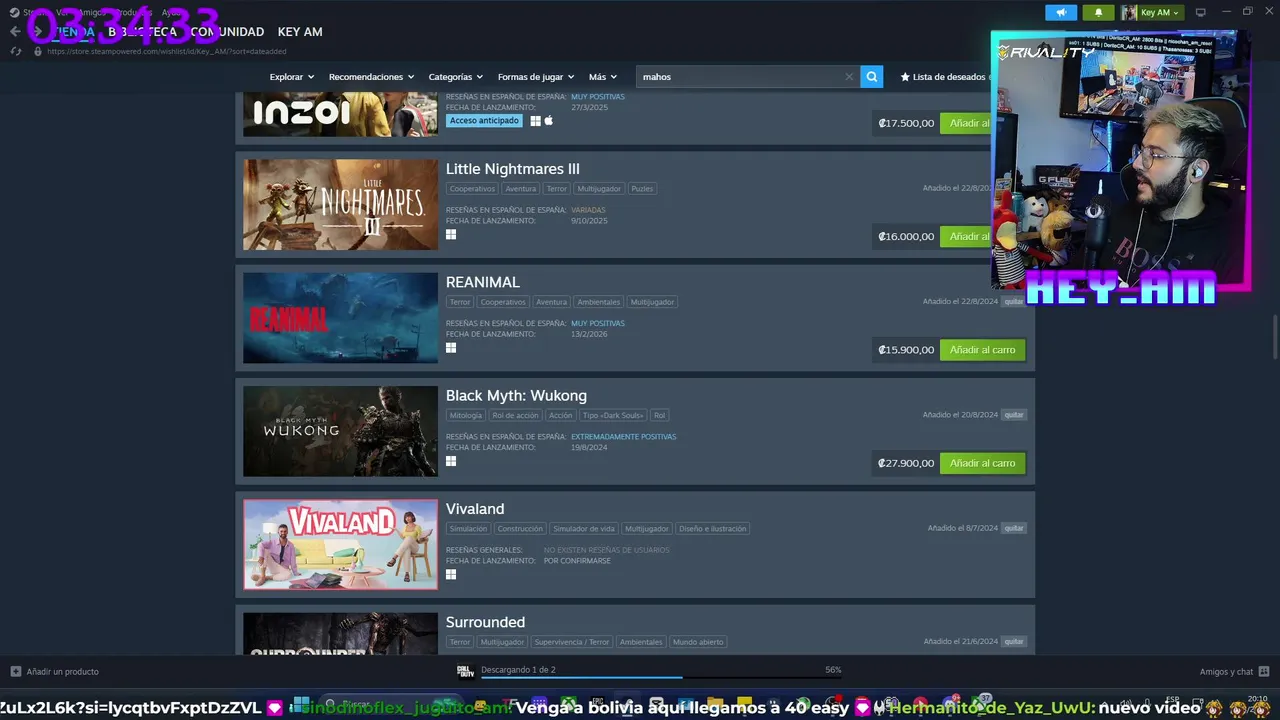Click the plus icon beside Añadir un producto
1280x720 pixels.
coord(15,671)
